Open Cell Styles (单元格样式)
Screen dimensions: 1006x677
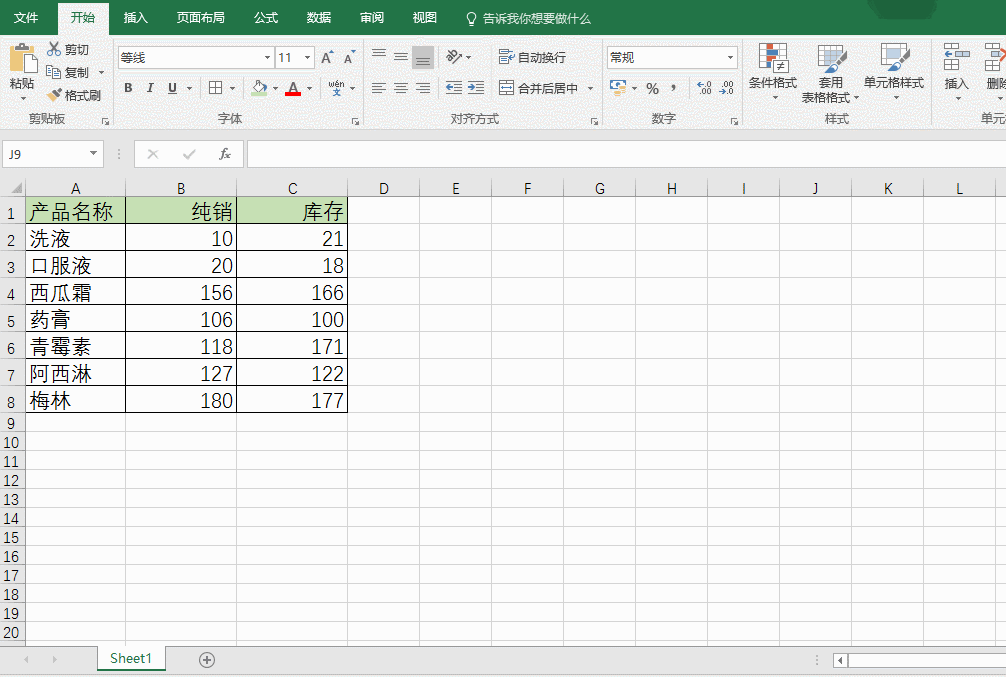[894, 72]
